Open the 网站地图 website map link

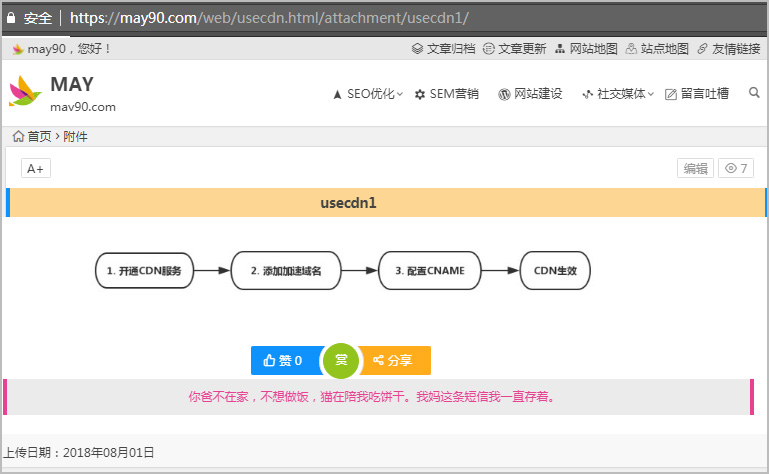coord(585,48)
